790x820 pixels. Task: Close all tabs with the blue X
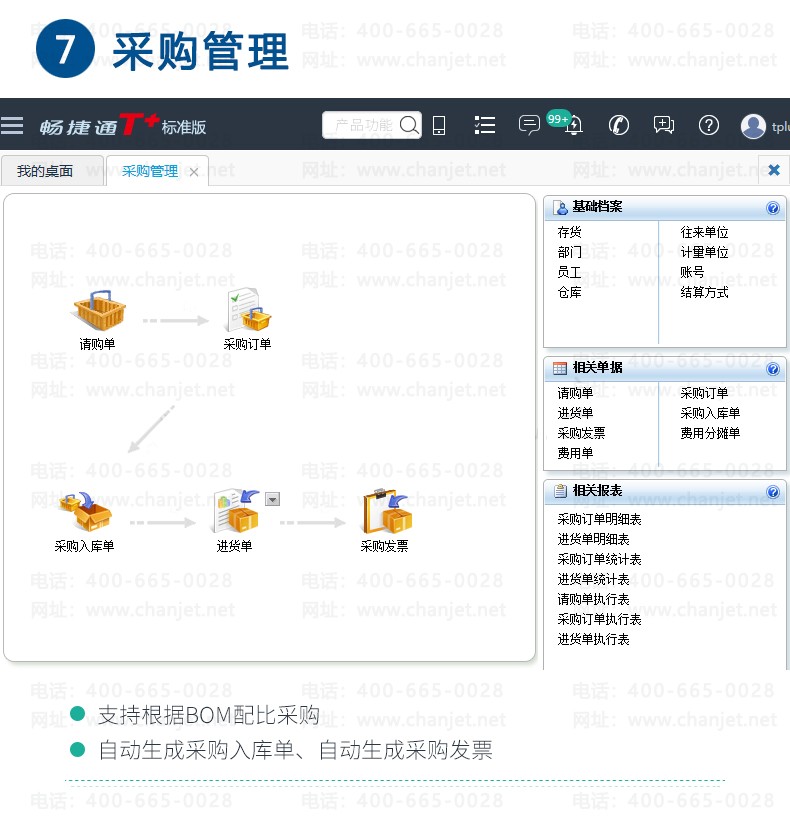[774, 170]
